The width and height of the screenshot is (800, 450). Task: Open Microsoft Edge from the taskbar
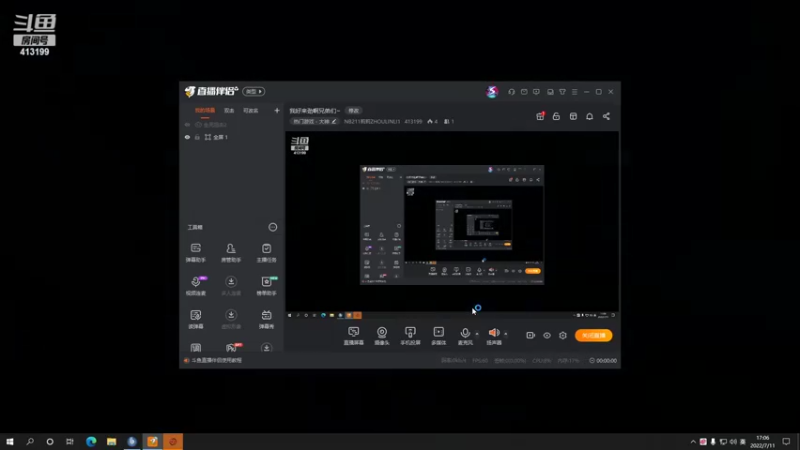91,441
